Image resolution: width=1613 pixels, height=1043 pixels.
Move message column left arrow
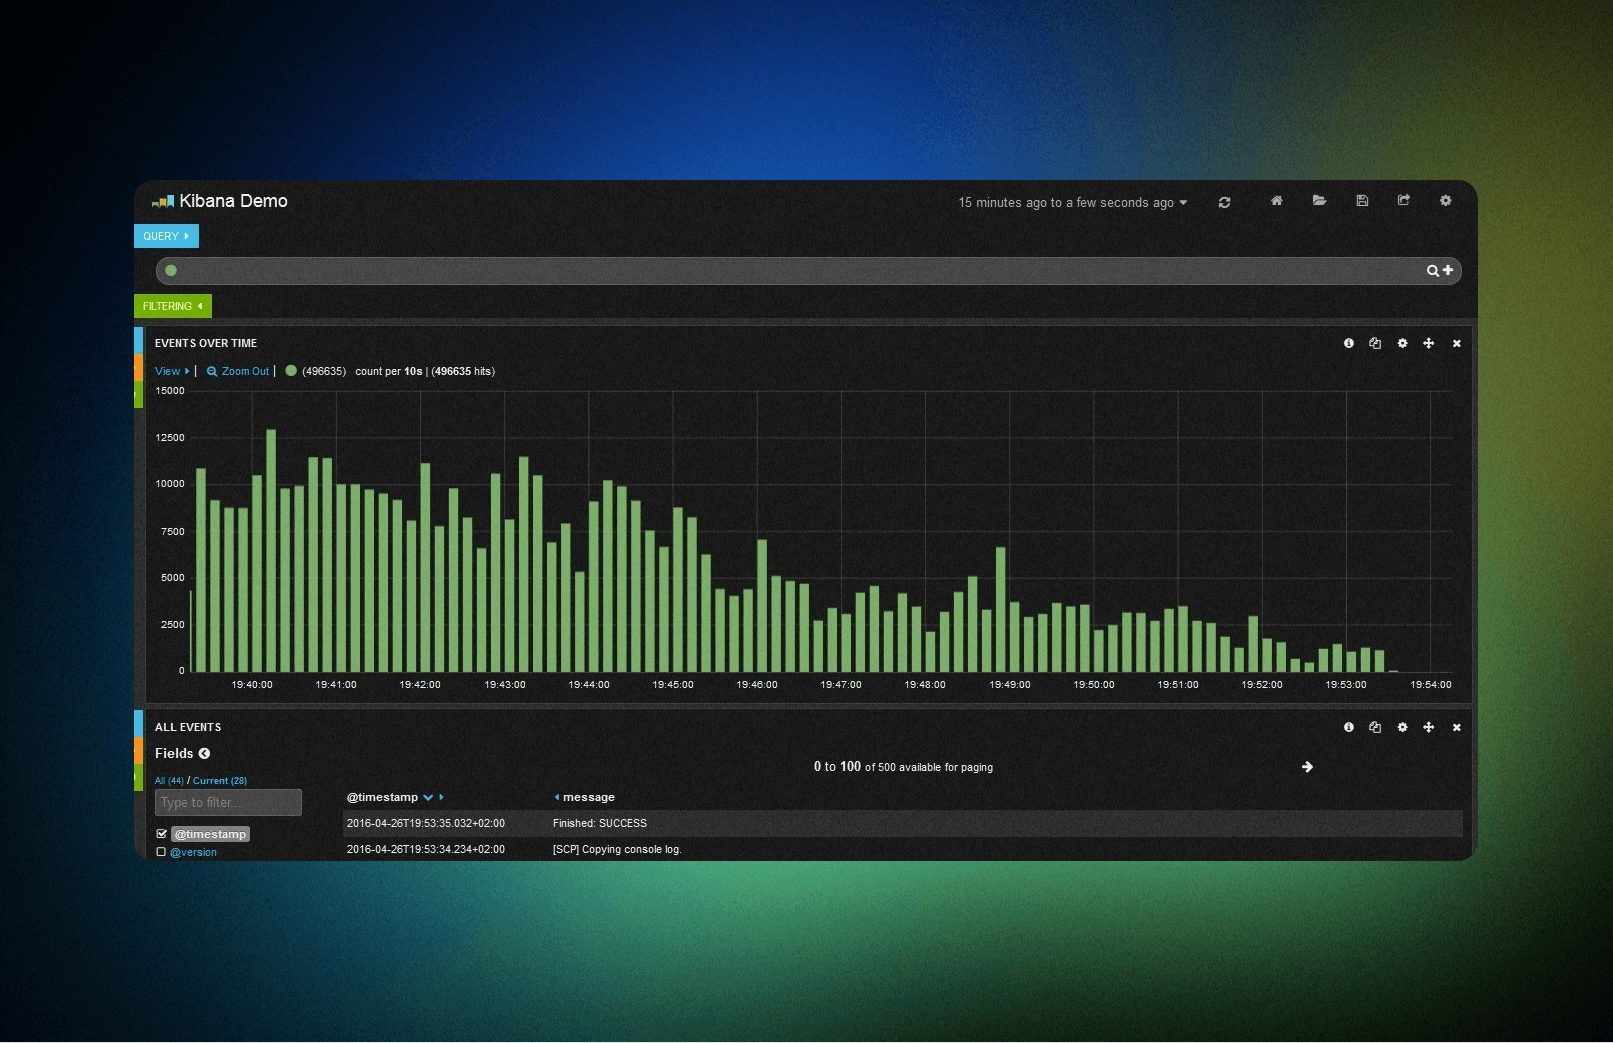pos(556,797)
